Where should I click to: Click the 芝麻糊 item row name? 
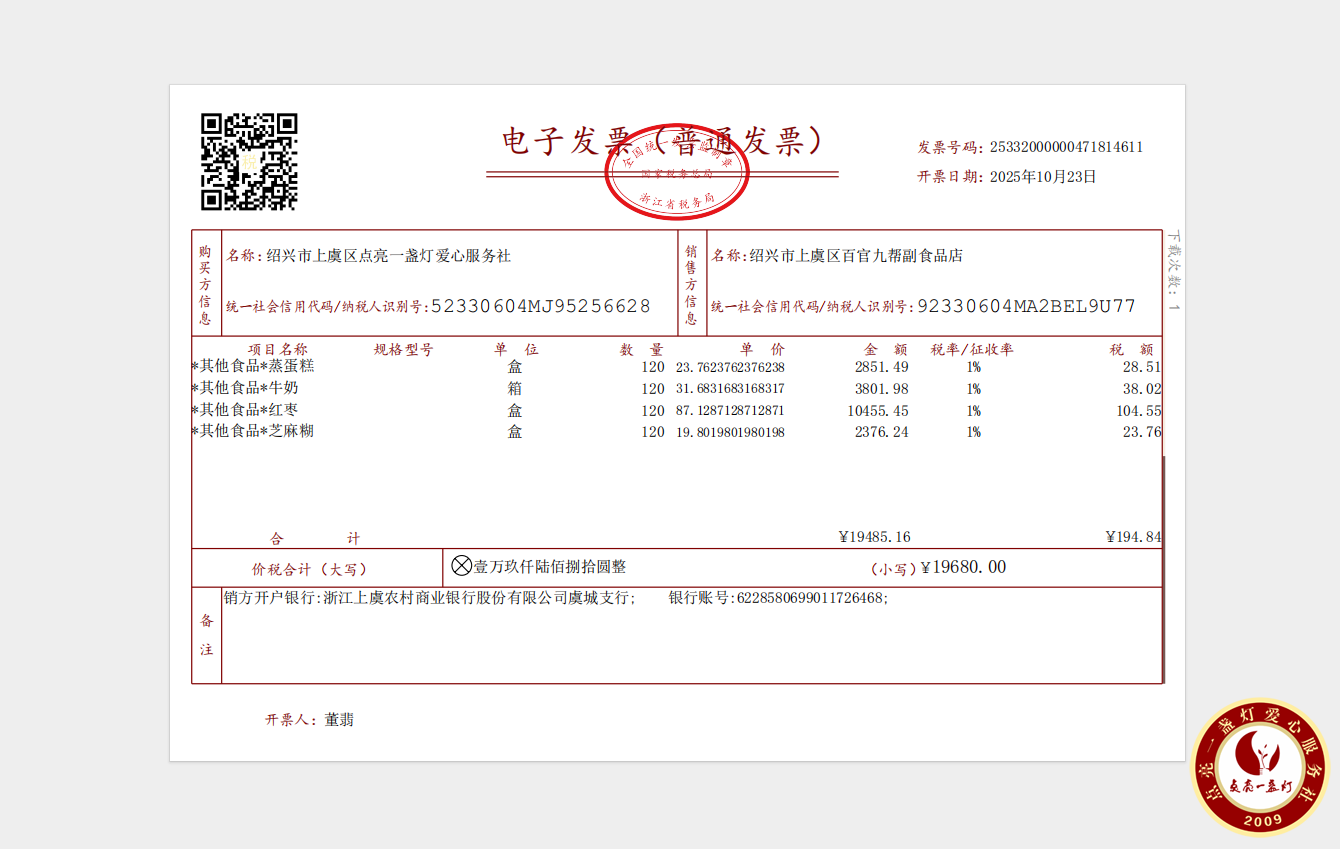[x=257, y=431]
